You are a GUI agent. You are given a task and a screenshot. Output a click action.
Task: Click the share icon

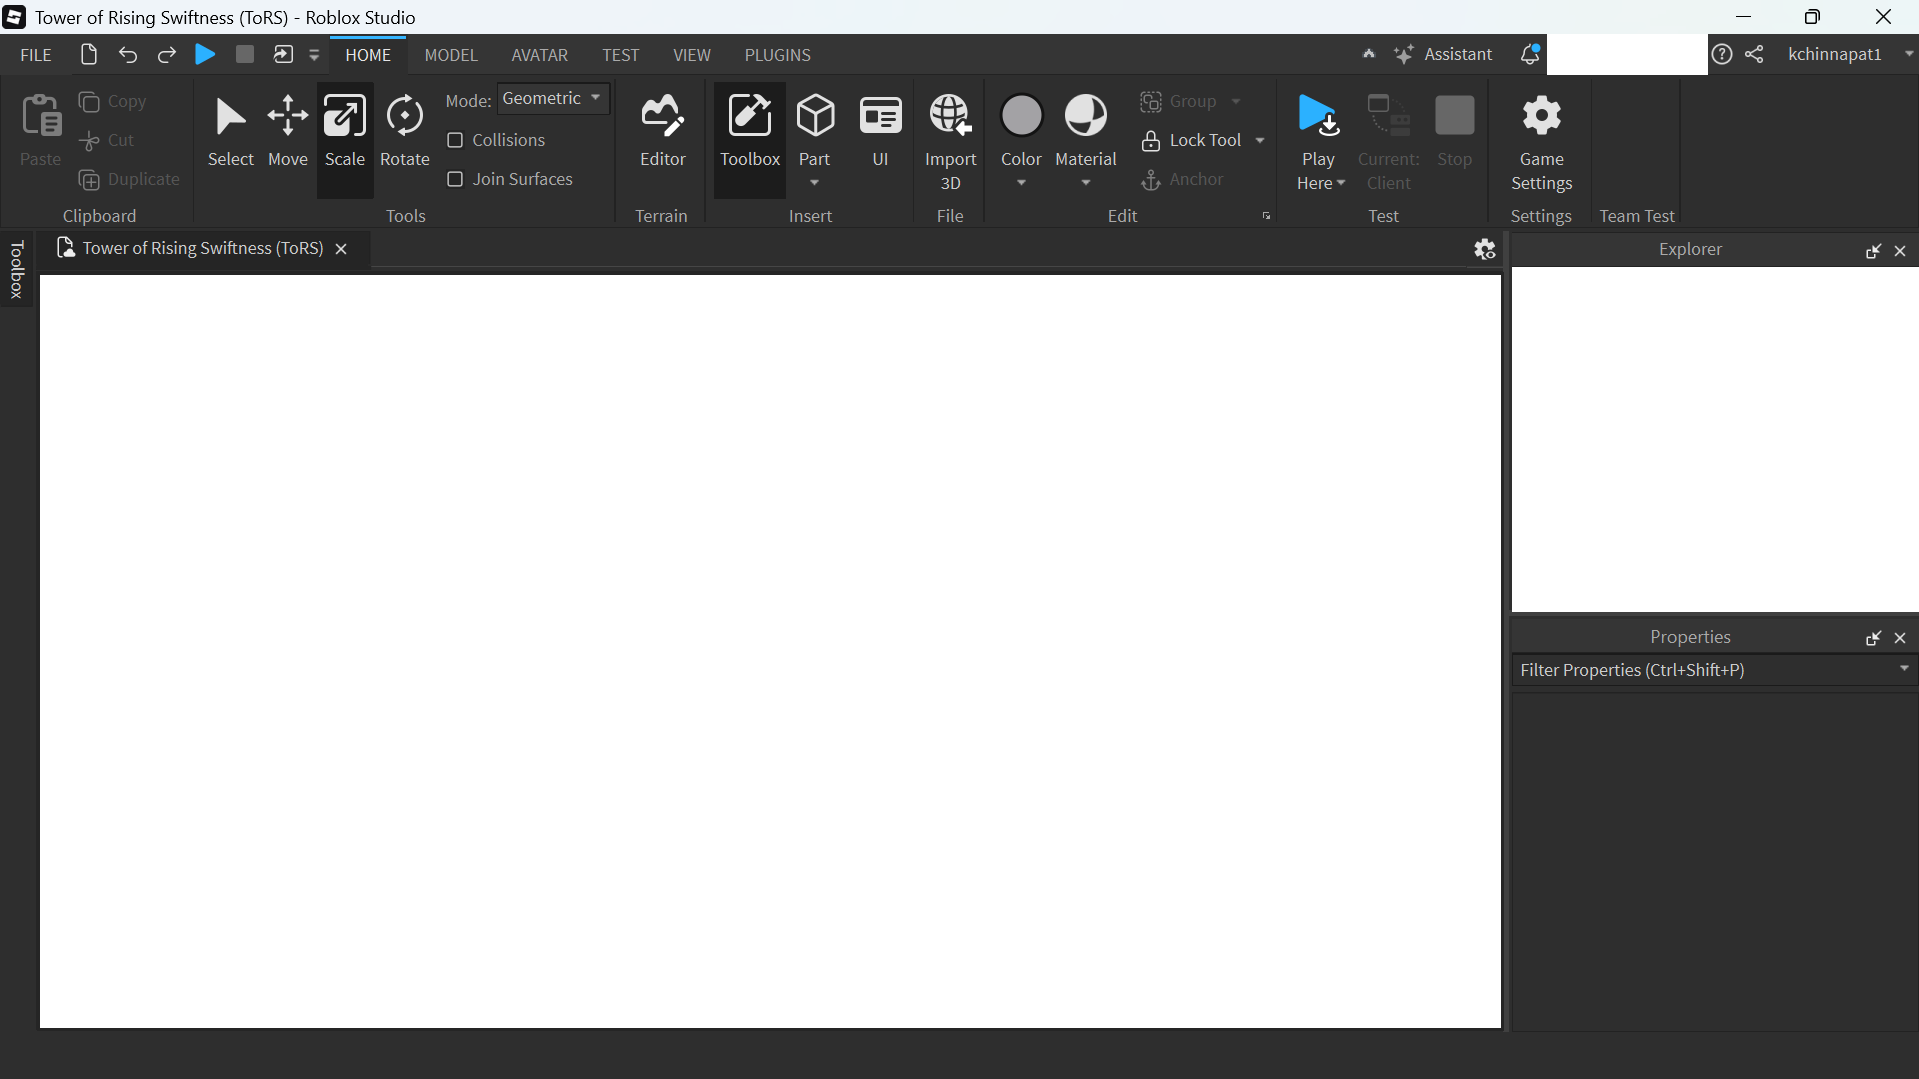[x=1755, y=54]
